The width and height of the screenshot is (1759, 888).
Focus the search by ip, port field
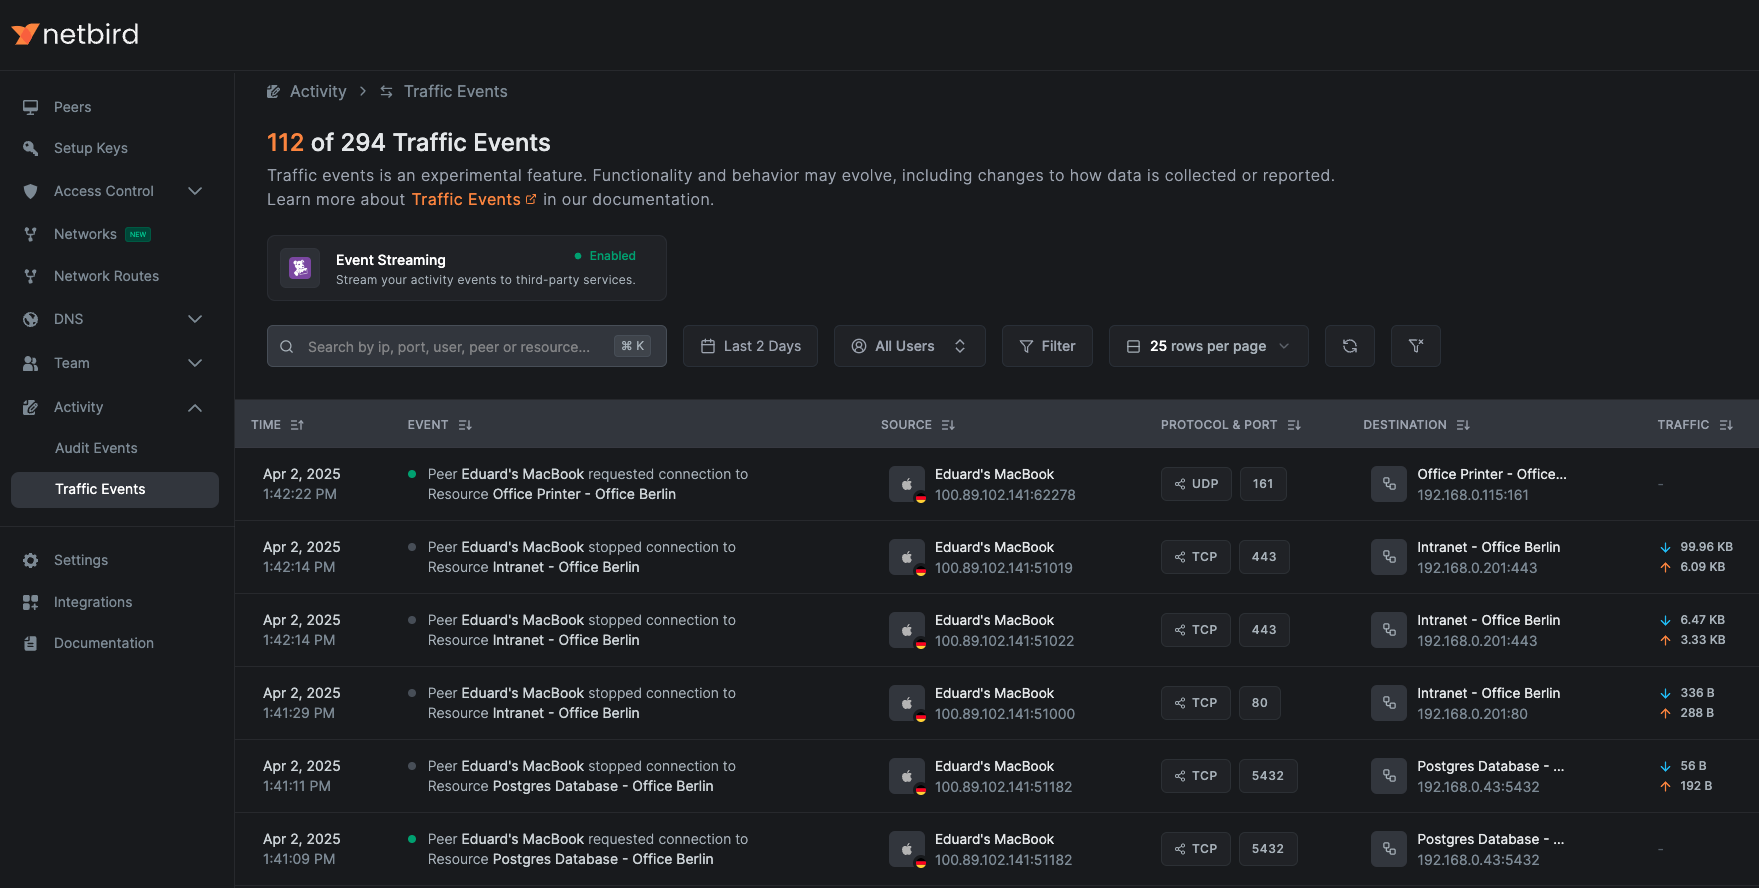point(448,347)
